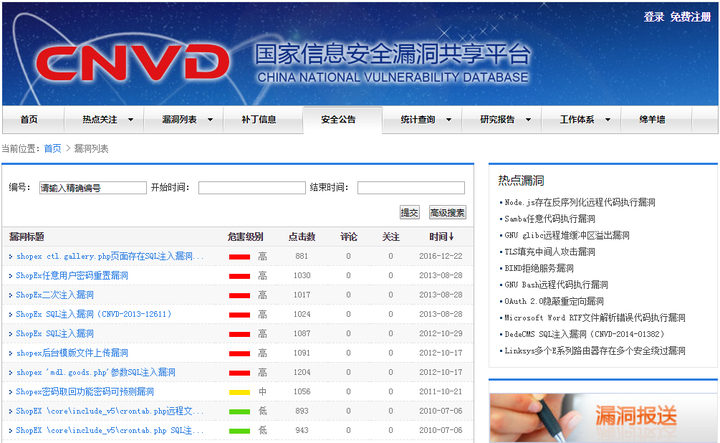720x443 pixels.
Task: Open the 补丁信息 tab
Action: pos(259,120)
